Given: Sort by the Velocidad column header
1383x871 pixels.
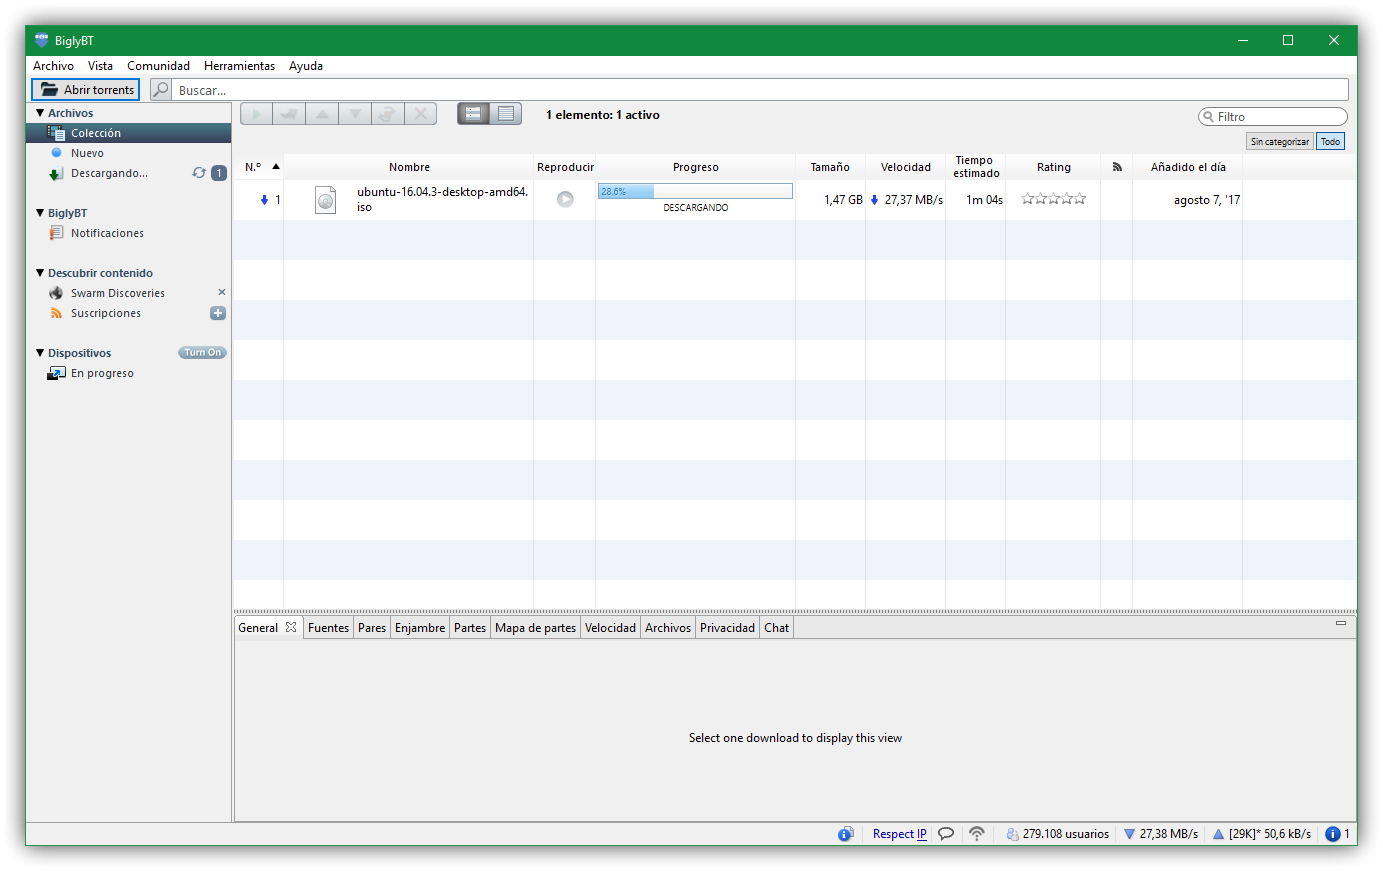Looking at the screenshot, I should 905,167.
